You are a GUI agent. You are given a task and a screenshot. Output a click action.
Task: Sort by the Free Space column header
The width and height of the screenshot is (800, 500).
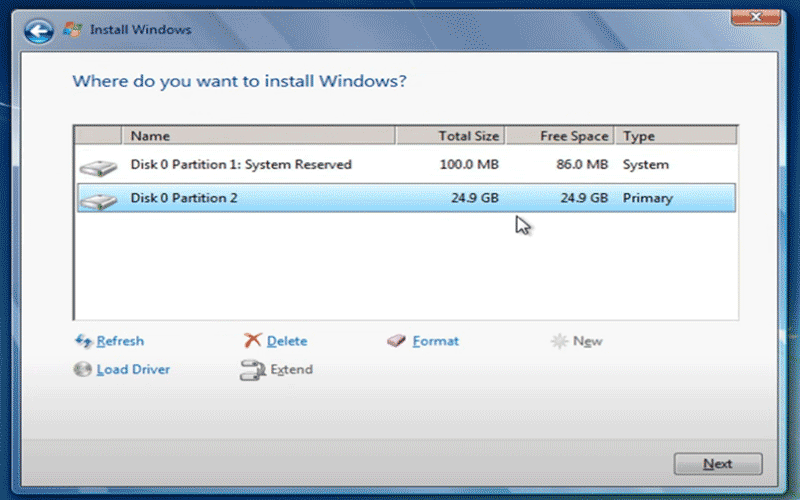click(x=560, y=136)
